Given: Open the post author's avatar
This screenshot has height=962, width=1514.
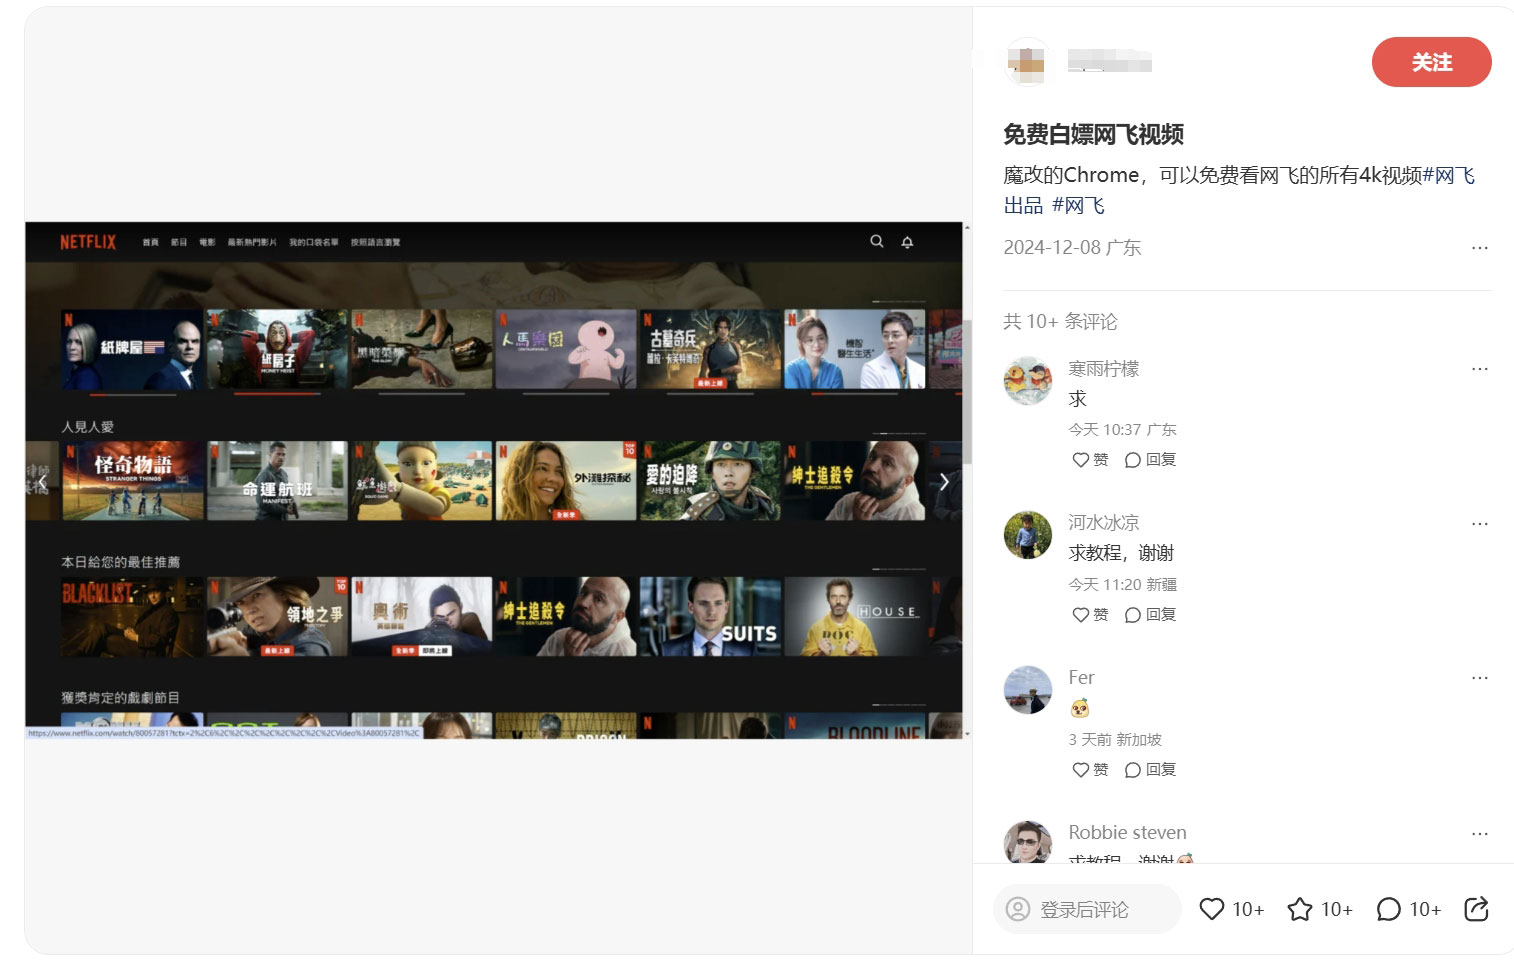Looking at the screenshot, I should pos(1027,62).
